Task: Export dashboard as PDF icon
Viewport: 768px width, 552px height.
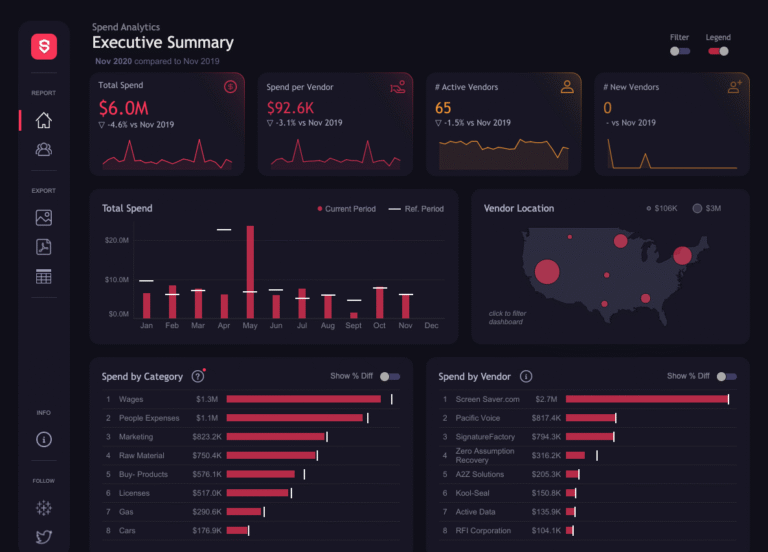Action: click(x=44, y=247)
